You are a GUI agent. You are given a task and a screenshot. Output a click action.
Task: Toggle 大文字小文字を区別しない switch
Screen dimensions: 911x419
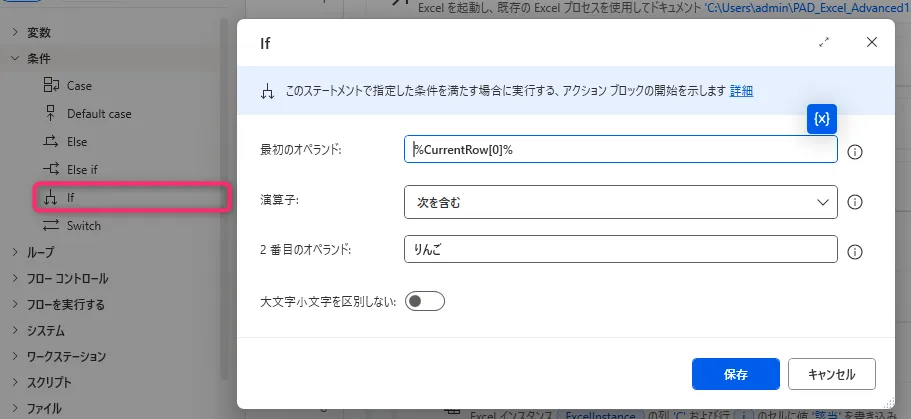click(424, 301)
